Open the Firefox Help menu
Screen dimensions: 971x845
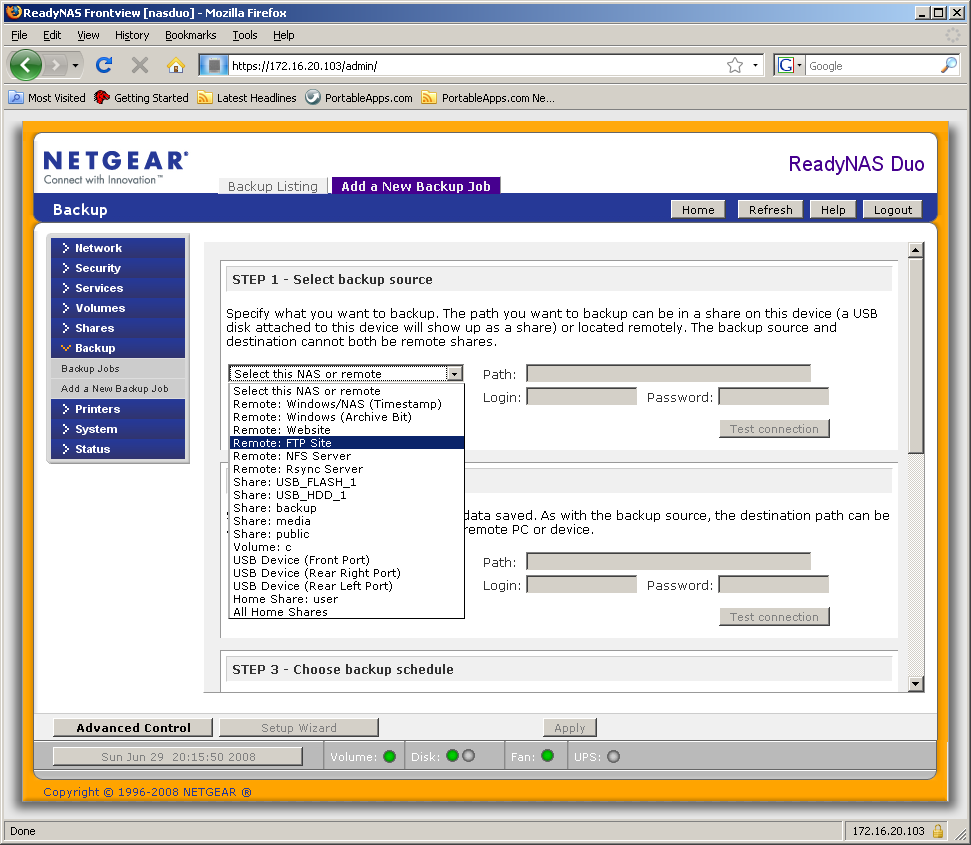(x=284, y=35)
